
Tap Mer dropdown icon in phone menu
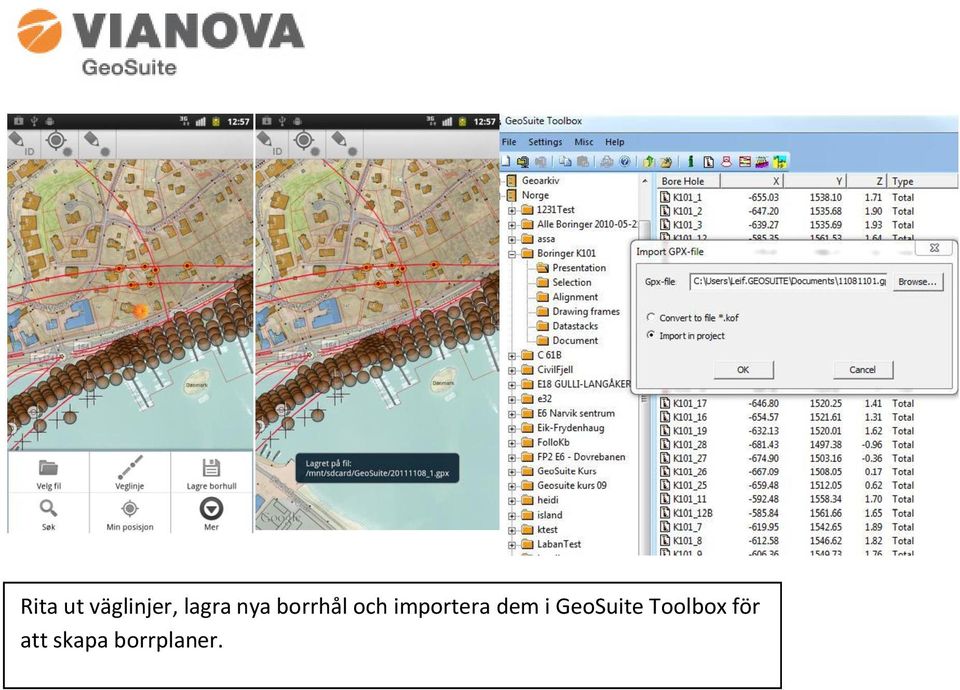[211, 509]
